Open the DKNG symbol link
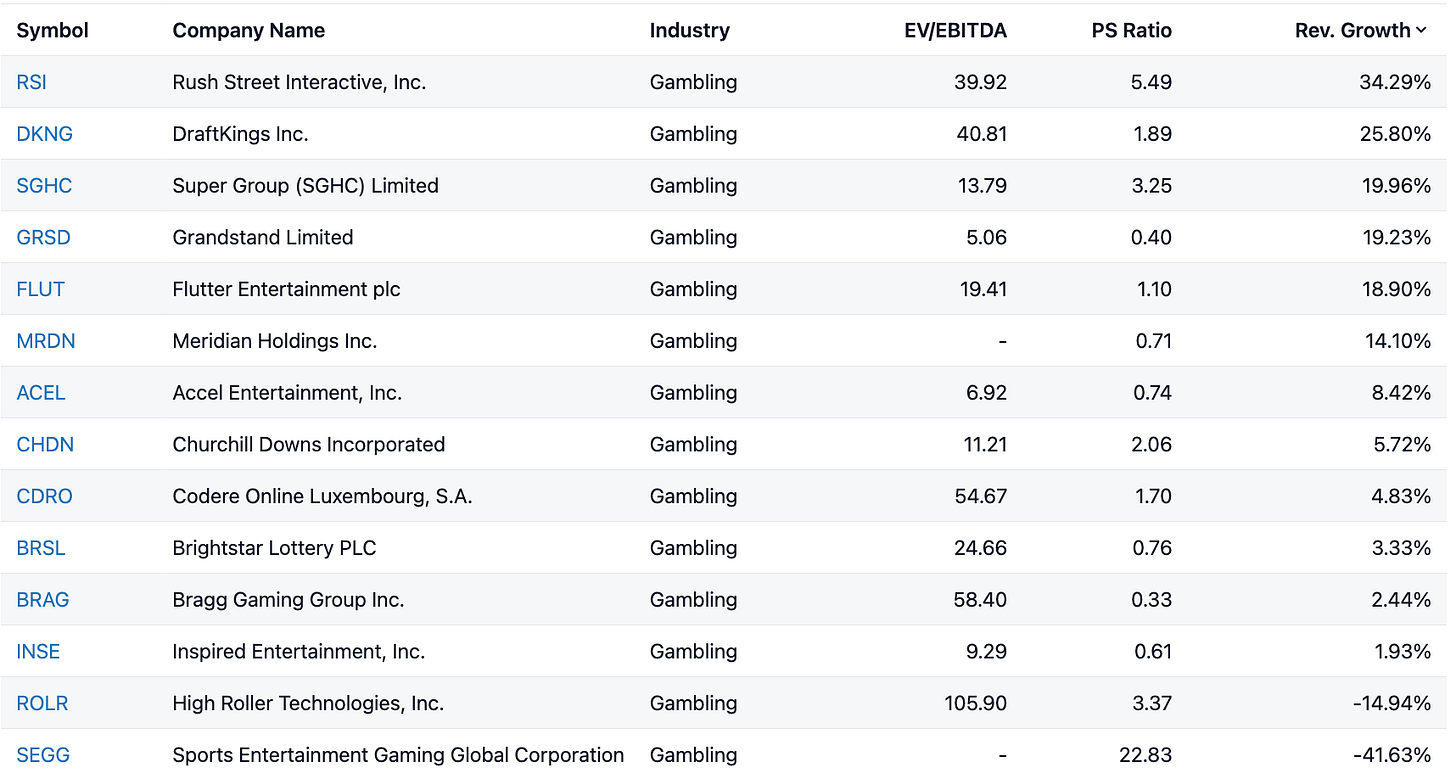1456x779 pixels. [x=45, y=134]
